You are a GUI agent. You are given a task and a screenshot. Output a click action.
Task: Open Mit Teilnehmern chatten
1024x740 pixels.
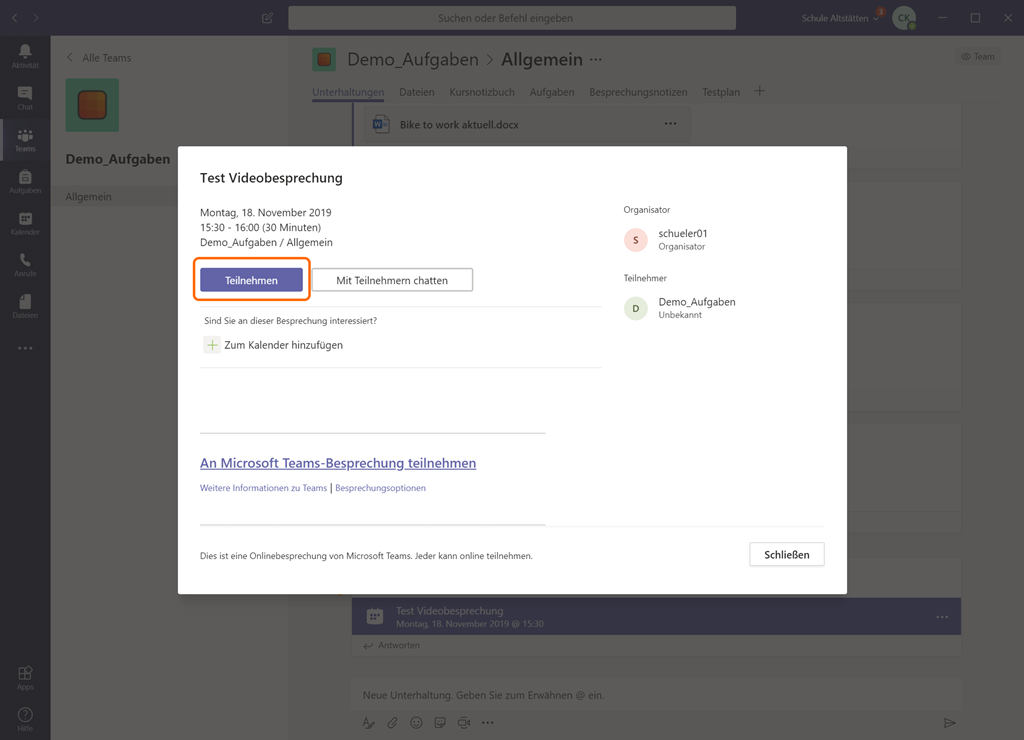pyautogui.click(x=392, y=280)
